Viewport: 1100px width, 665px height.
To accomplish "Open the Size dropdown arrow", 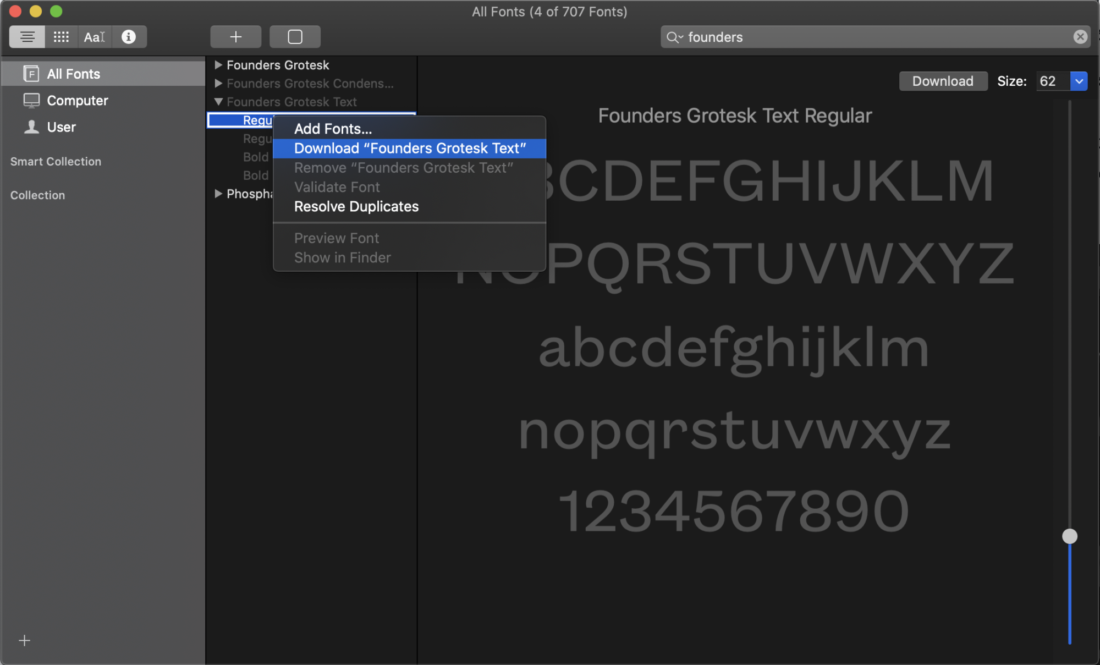I will (1079, 81).
